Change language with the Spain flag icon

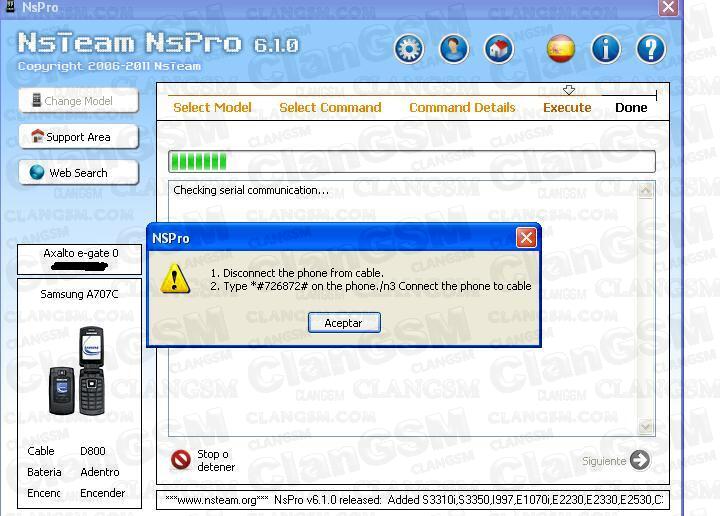tap(561, 49)
